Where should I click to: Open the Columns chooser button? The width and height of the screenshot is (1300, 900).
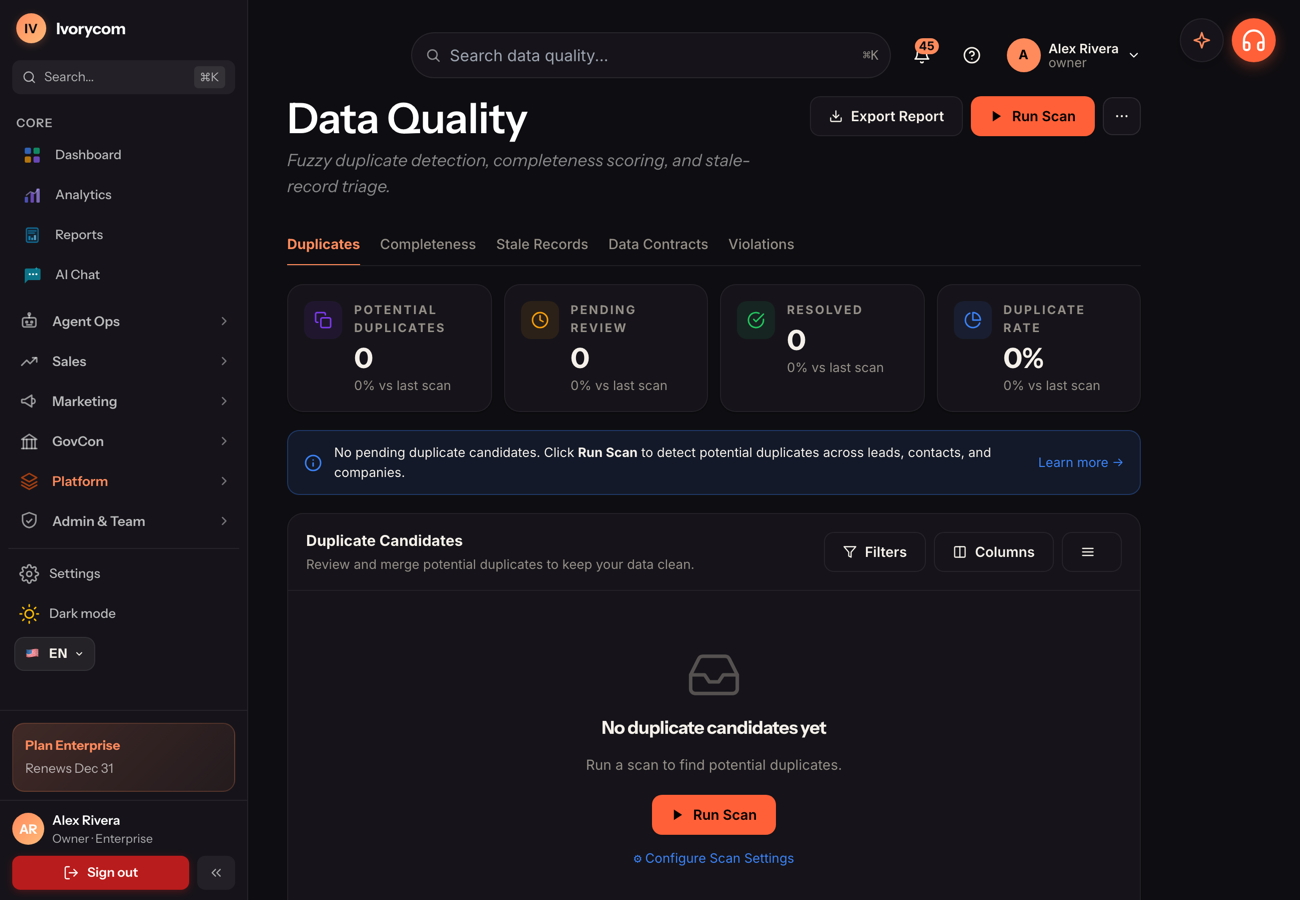pyautogui.click(x=994, y=552)
